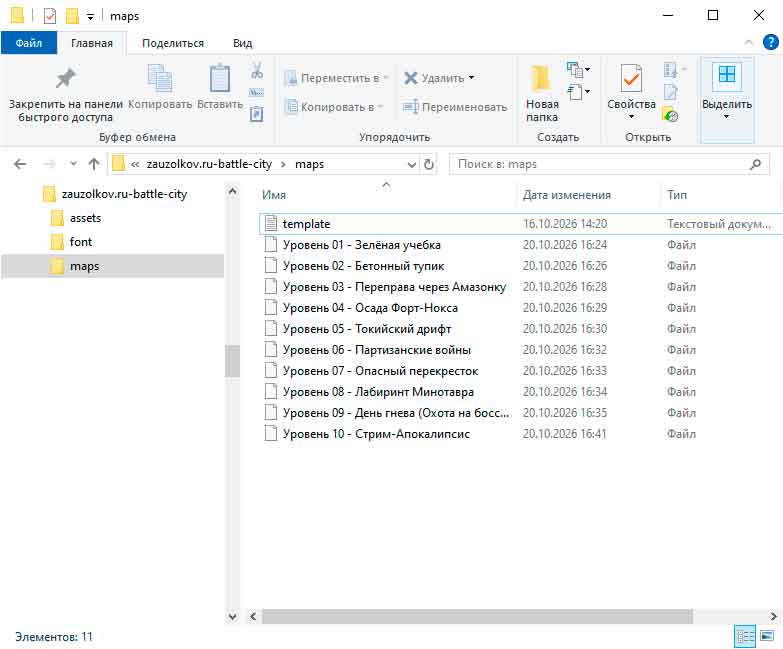This screenshot has height=649, width=783.
Task: Click the horizontal scrollbar thumb
Action: coord(477,617)
